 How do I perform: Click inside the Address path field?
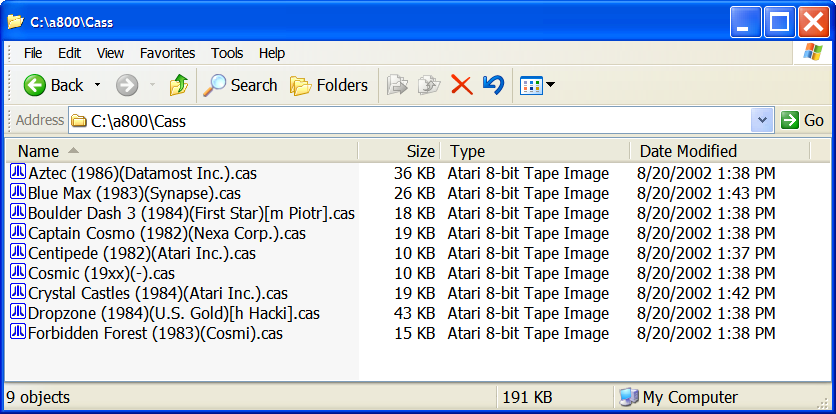[400, 121]
